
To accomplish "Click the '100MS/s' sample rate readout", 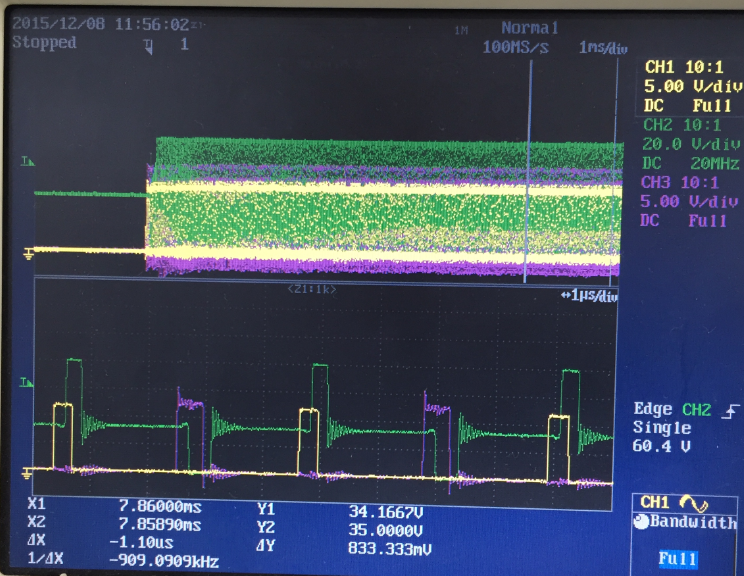I will (515, 47).
